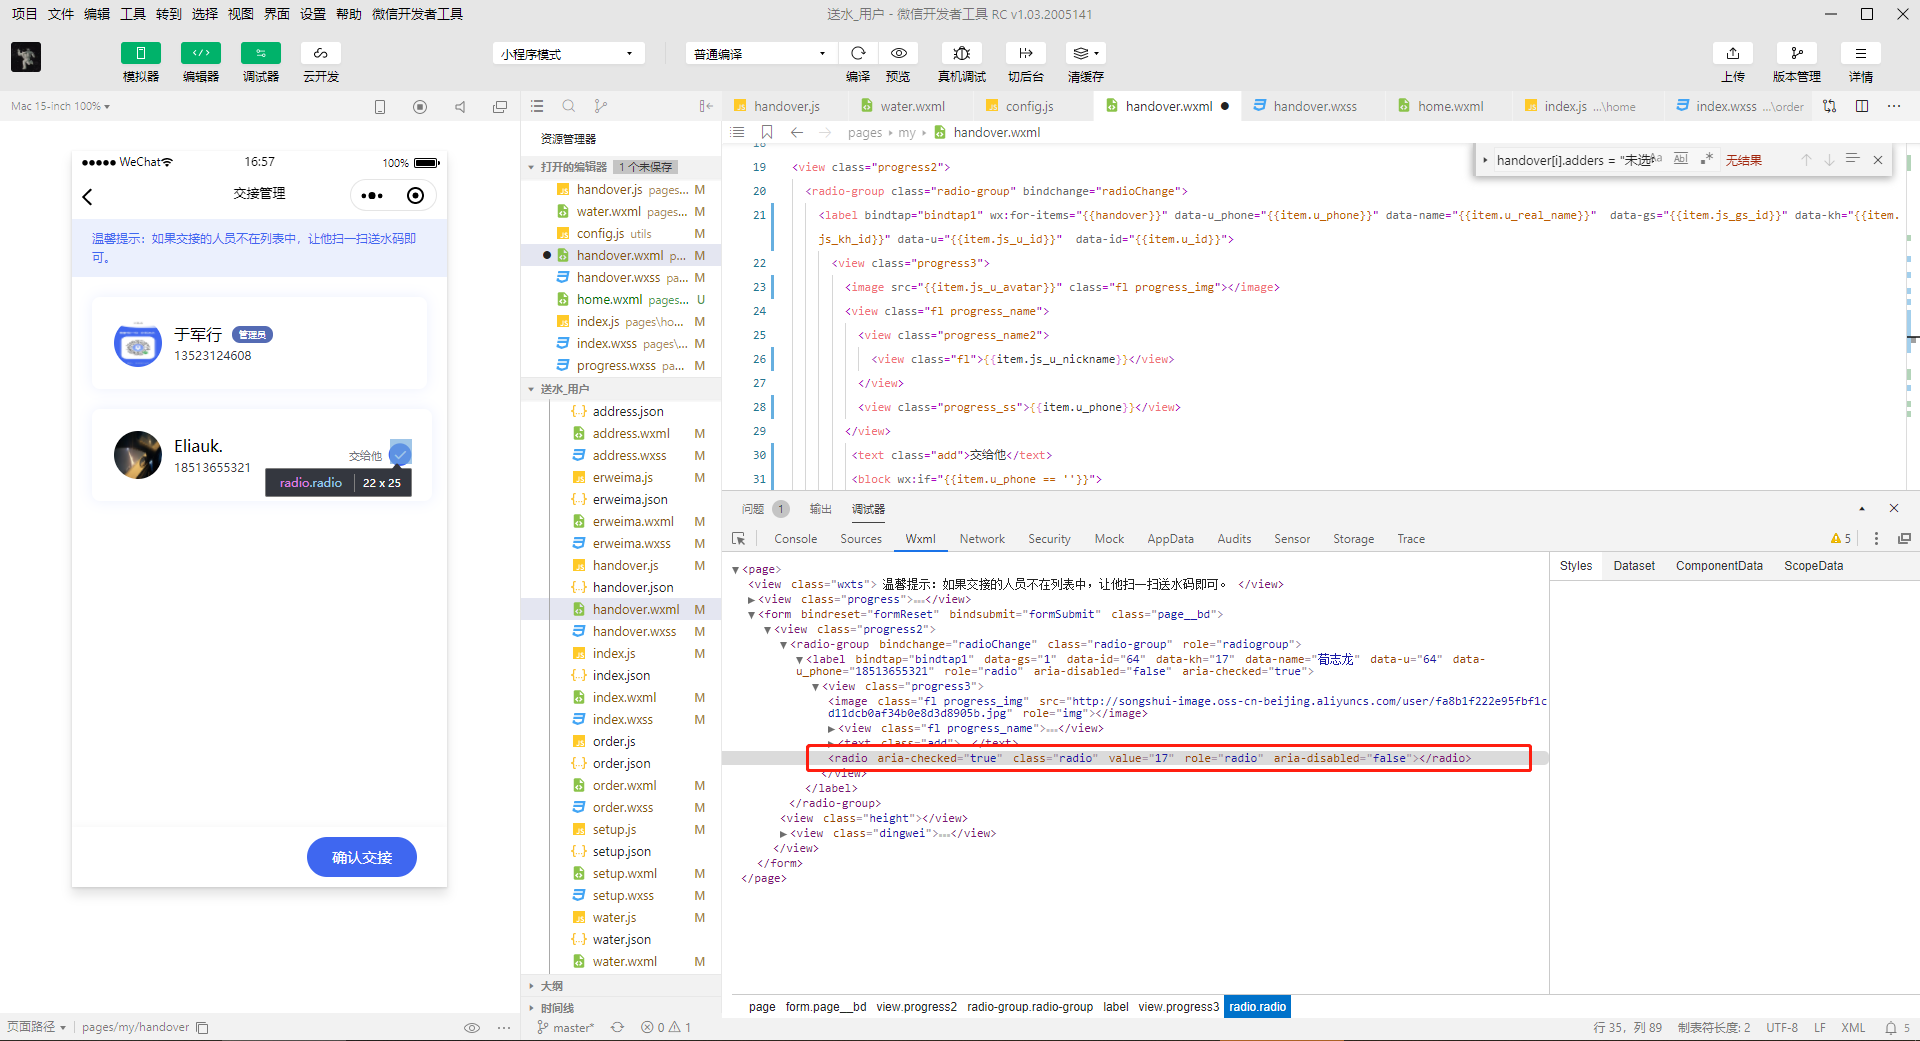Click the 编译 compile refresh icon
1920x1041 pixels.
click(858, 54)
